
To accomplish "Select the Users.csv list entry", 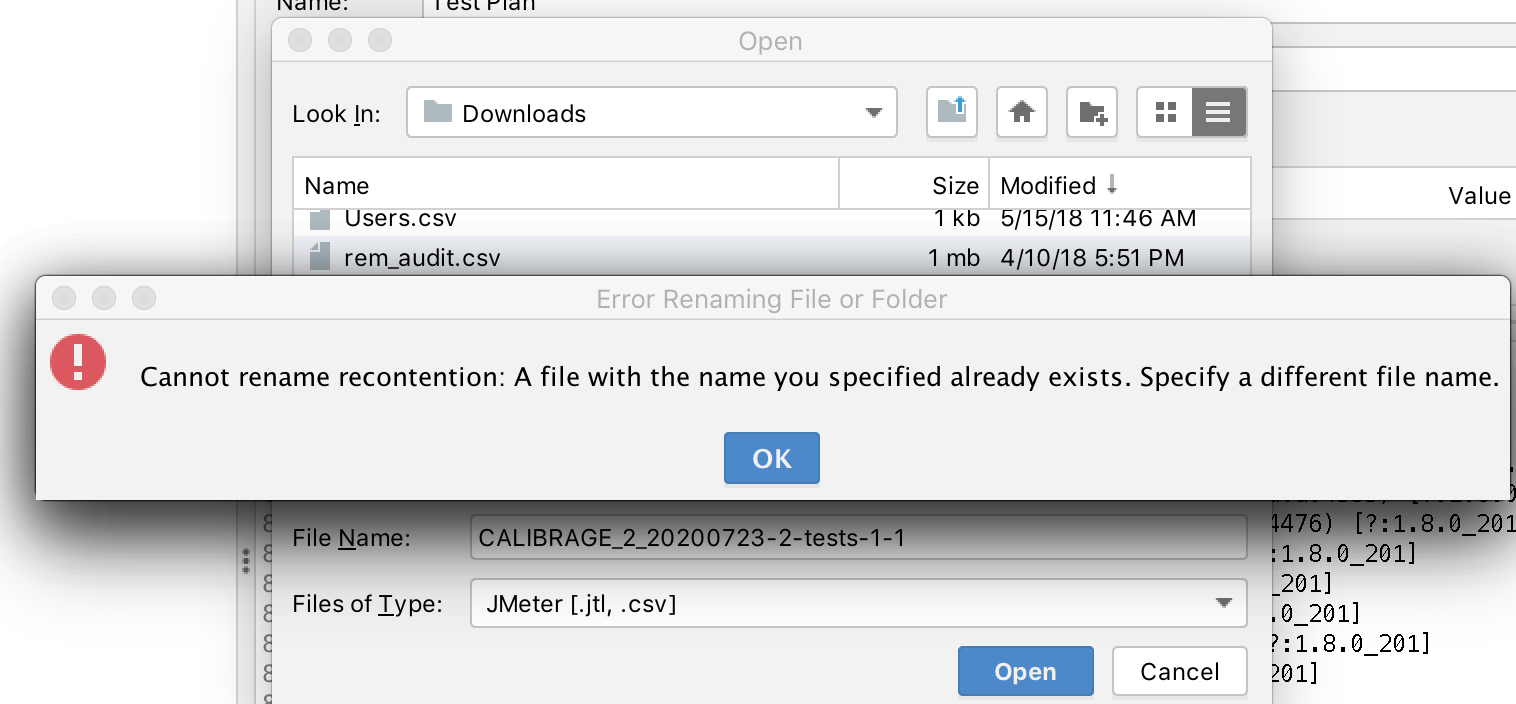I will pyautogui.click(x=398, y=218).
